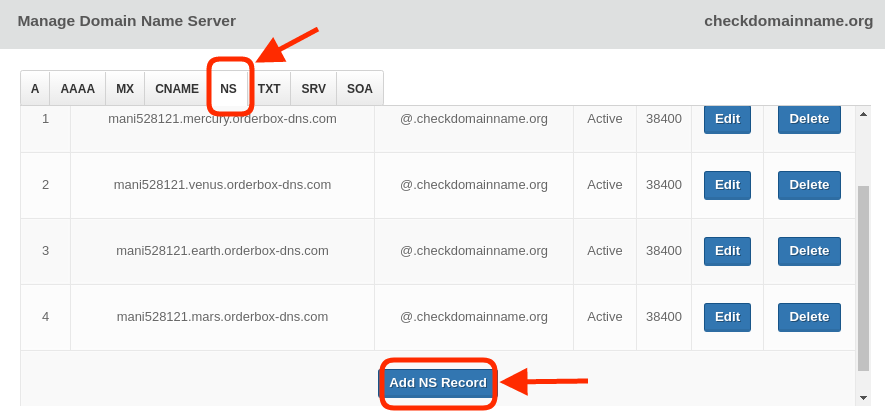Click the vertical scrollbar thumb
The image size is (885, 417).
click(863, 278)
